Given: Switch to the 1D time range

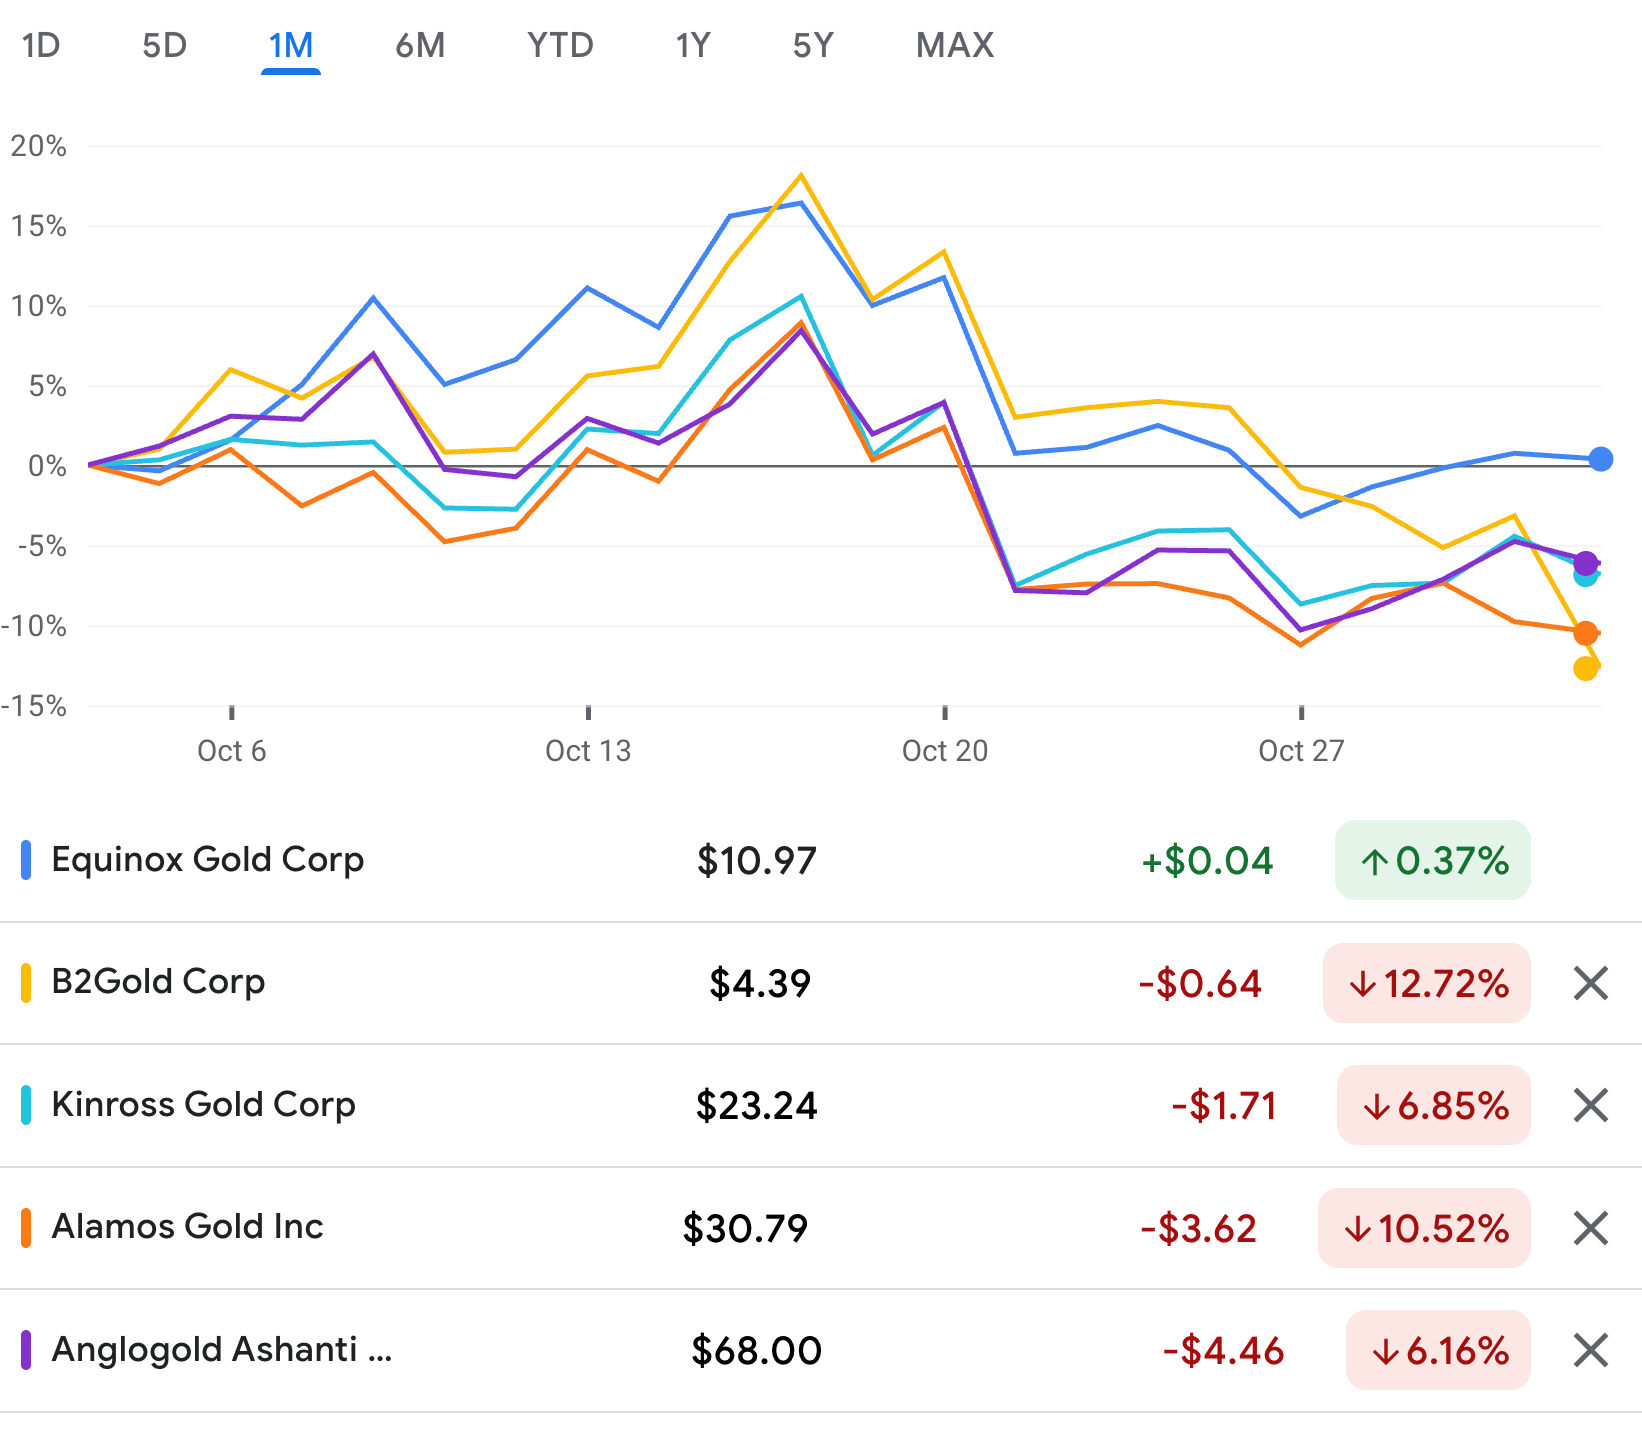Looking at the screenshot, I should [x=41, y=45].
